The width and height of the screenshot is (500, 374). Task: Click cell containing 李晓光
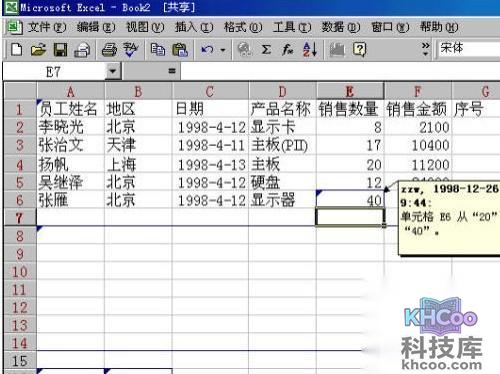[x=70, y=127]
